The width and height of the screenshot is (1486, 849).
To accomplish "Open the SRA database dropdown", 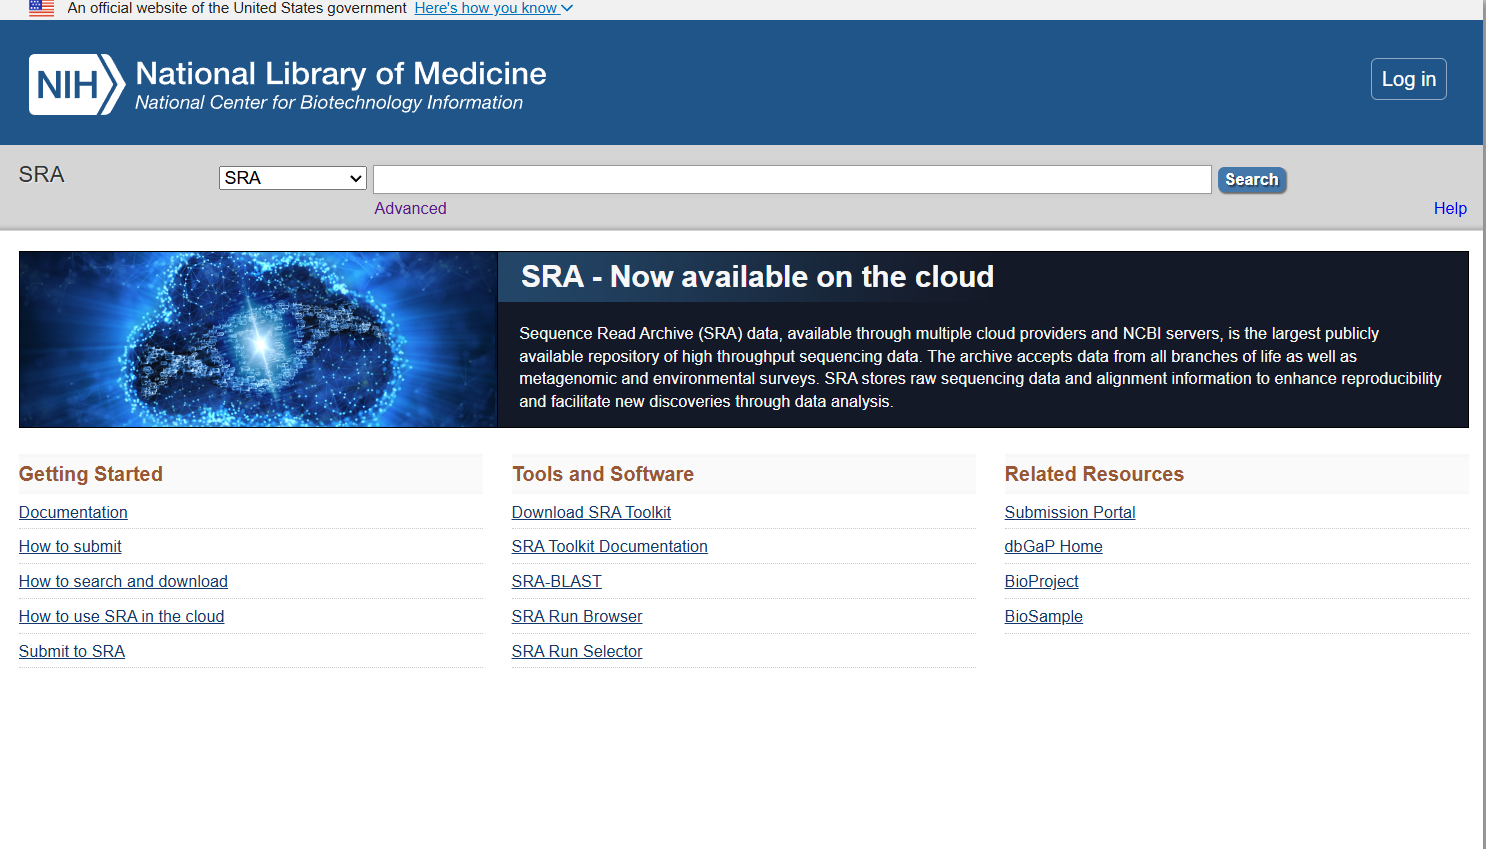I will pyautogui.click(x=293, y=178).
